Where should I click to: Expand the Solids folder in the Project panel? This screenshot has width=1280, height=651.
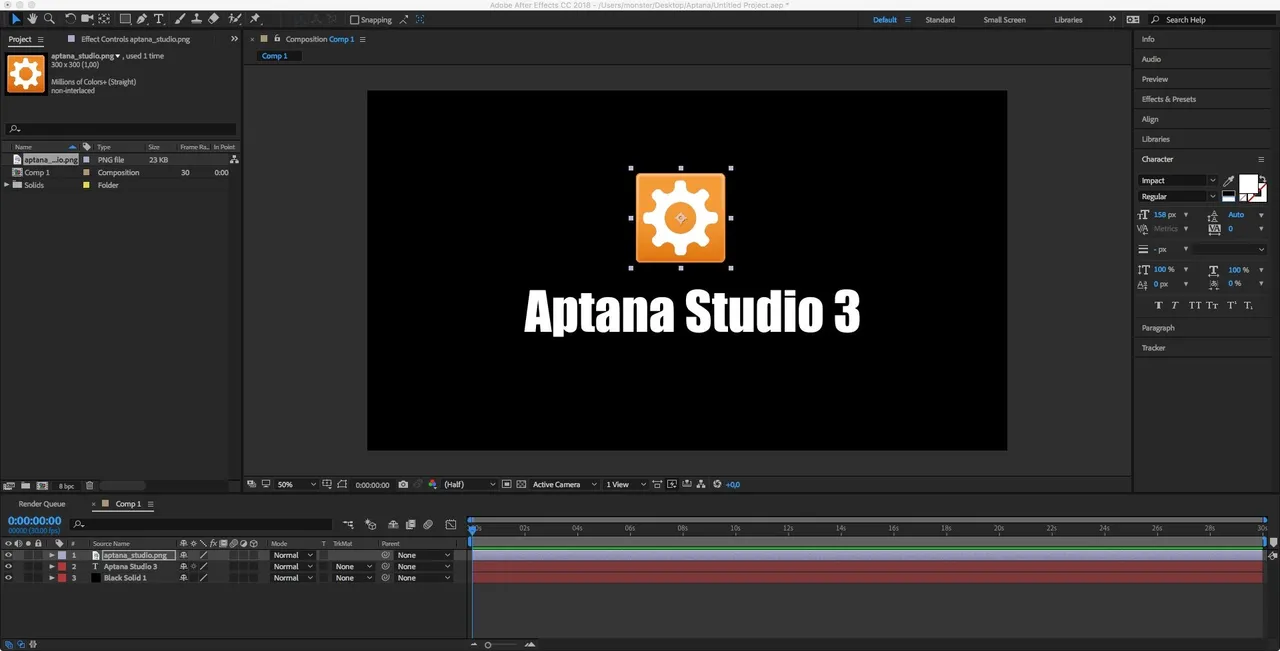pos(7,185)
